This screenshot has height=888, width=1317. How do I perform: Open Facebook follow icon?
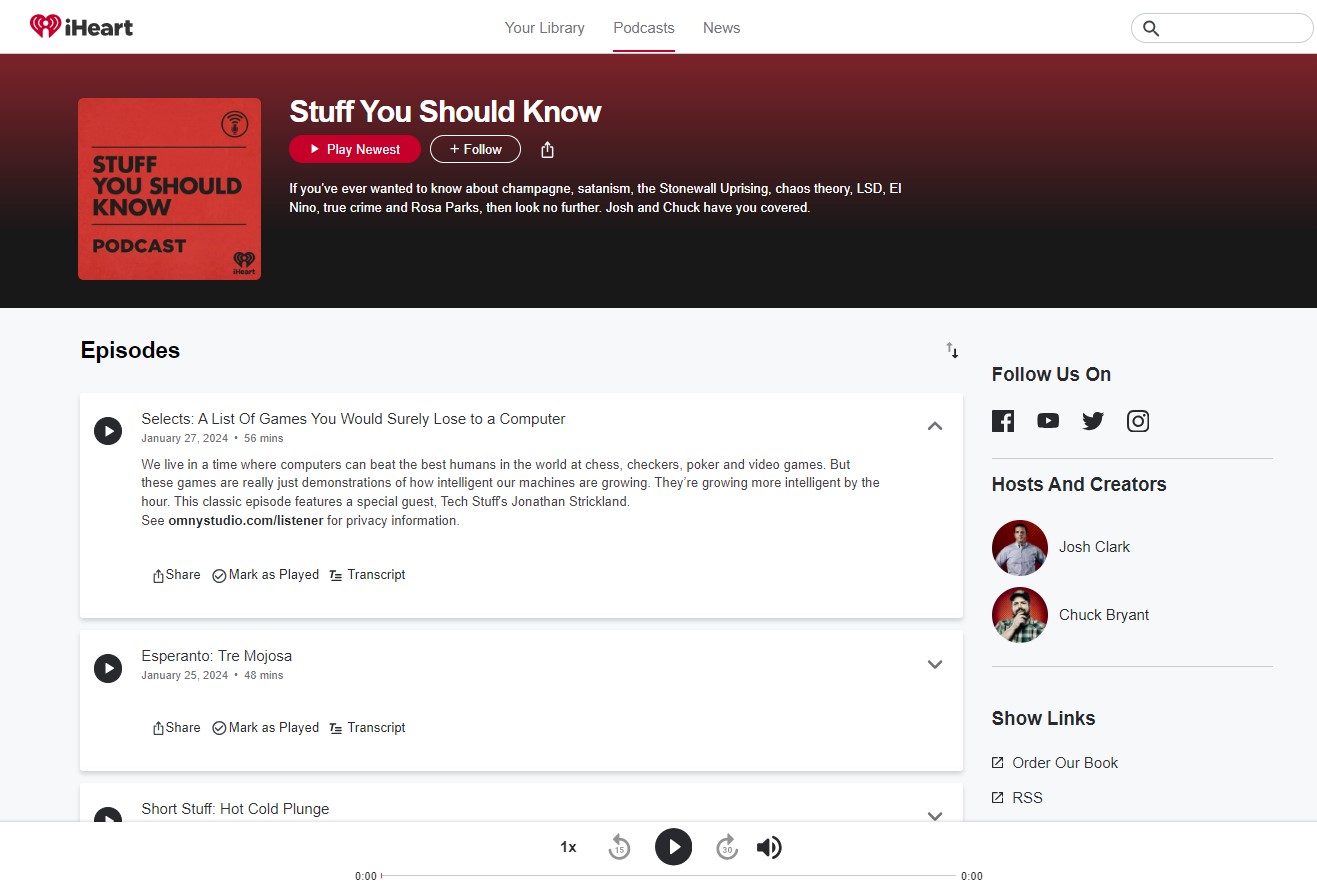tap(1002, 421)
